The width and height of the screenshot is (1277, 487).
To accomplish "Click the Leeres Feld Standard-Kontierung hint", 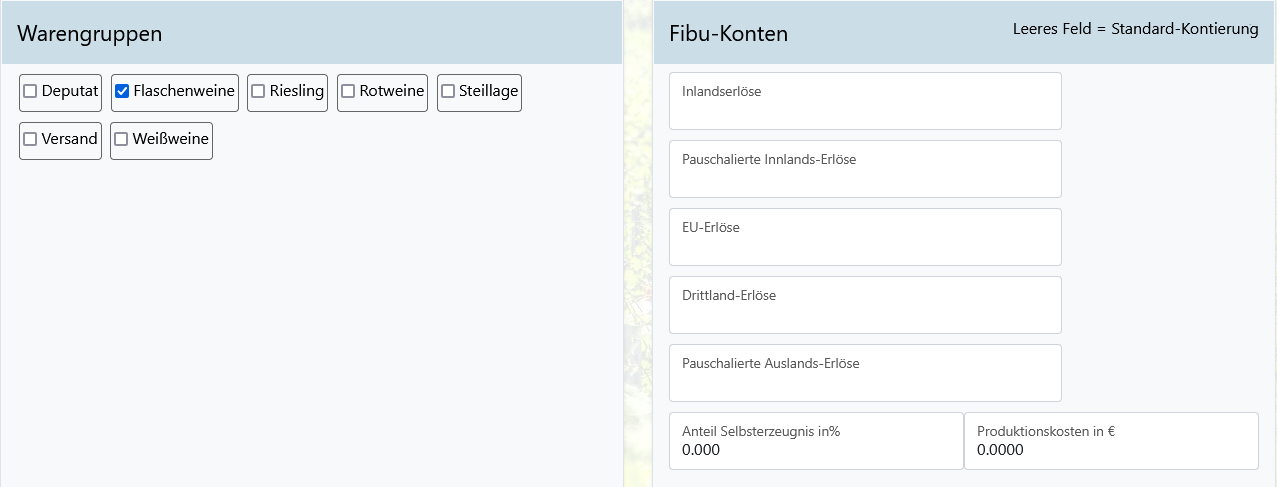I will coord(1135,29).
